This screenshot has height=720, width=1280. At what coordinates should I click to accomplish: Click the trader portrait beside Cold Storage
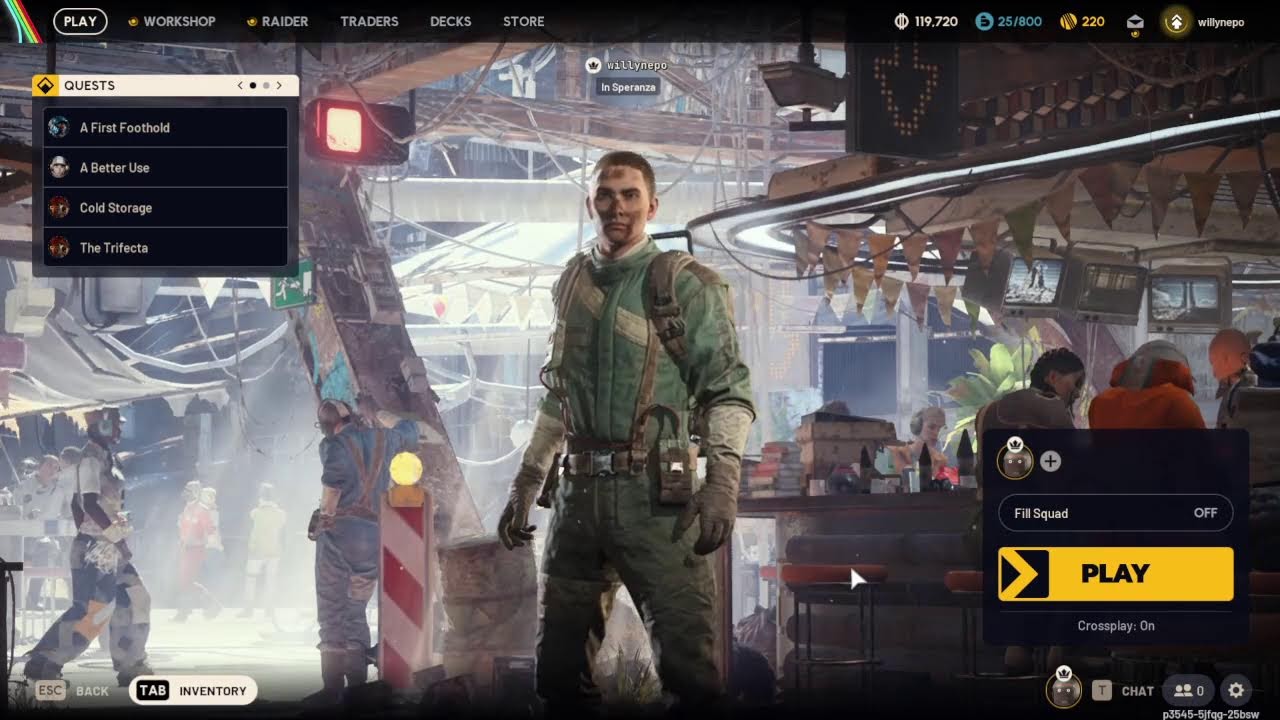pyautogui.click(x=59, y=207)
